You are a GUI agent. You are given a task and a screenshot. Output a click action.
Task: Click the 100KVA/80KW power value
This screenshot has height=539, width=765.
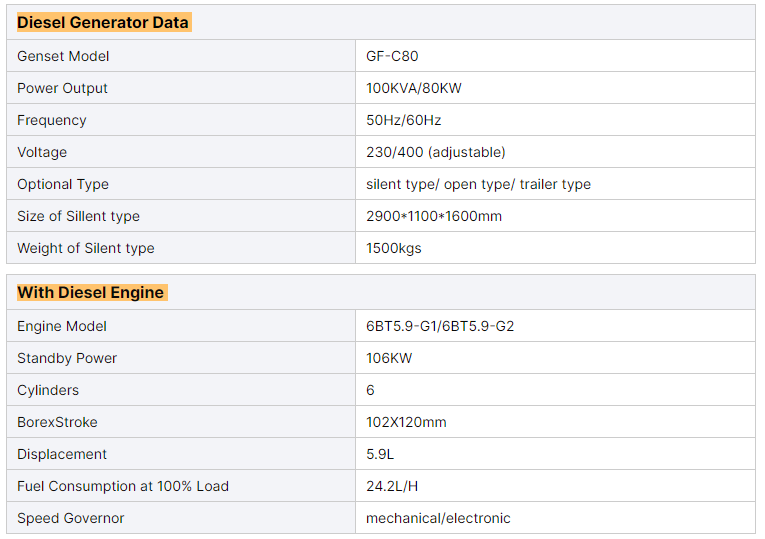click(414, 88)
